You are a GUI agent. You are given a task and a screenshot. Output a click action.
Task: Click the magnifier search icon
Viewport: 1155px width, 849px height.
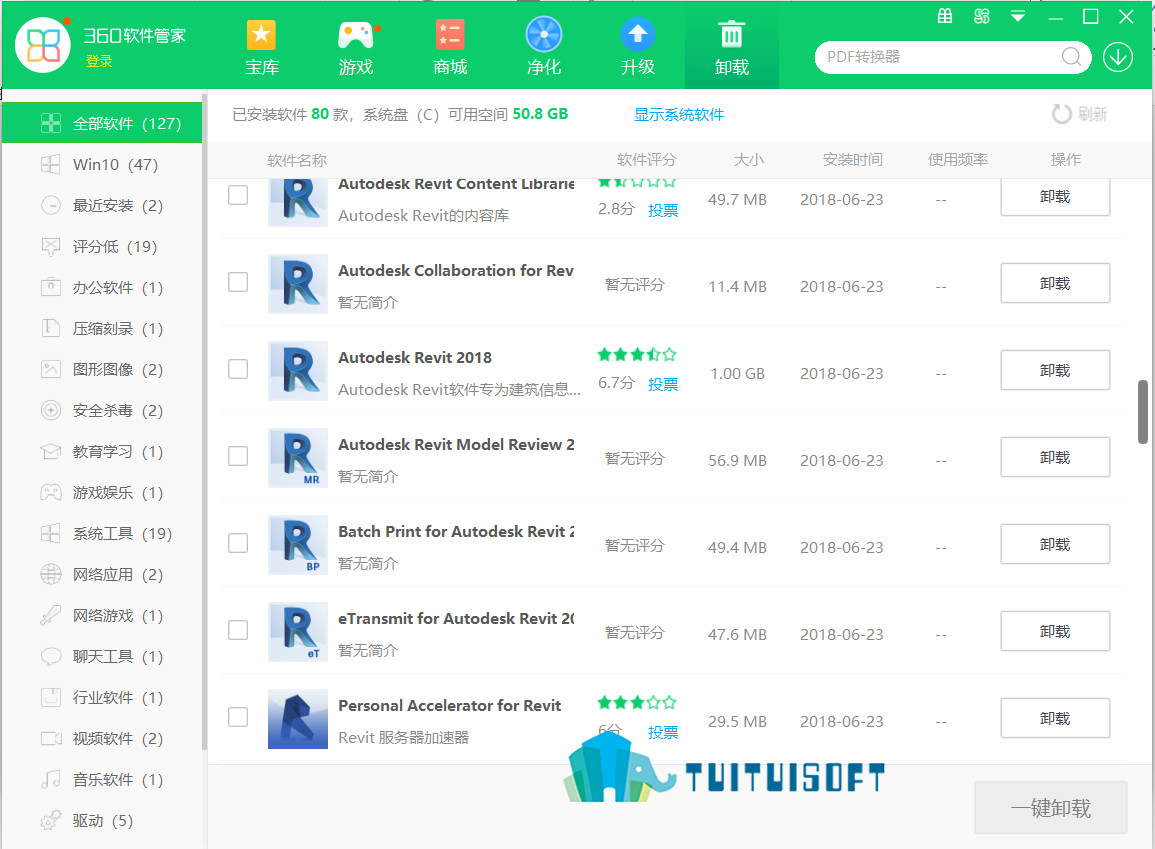[x=1072, y=57]
